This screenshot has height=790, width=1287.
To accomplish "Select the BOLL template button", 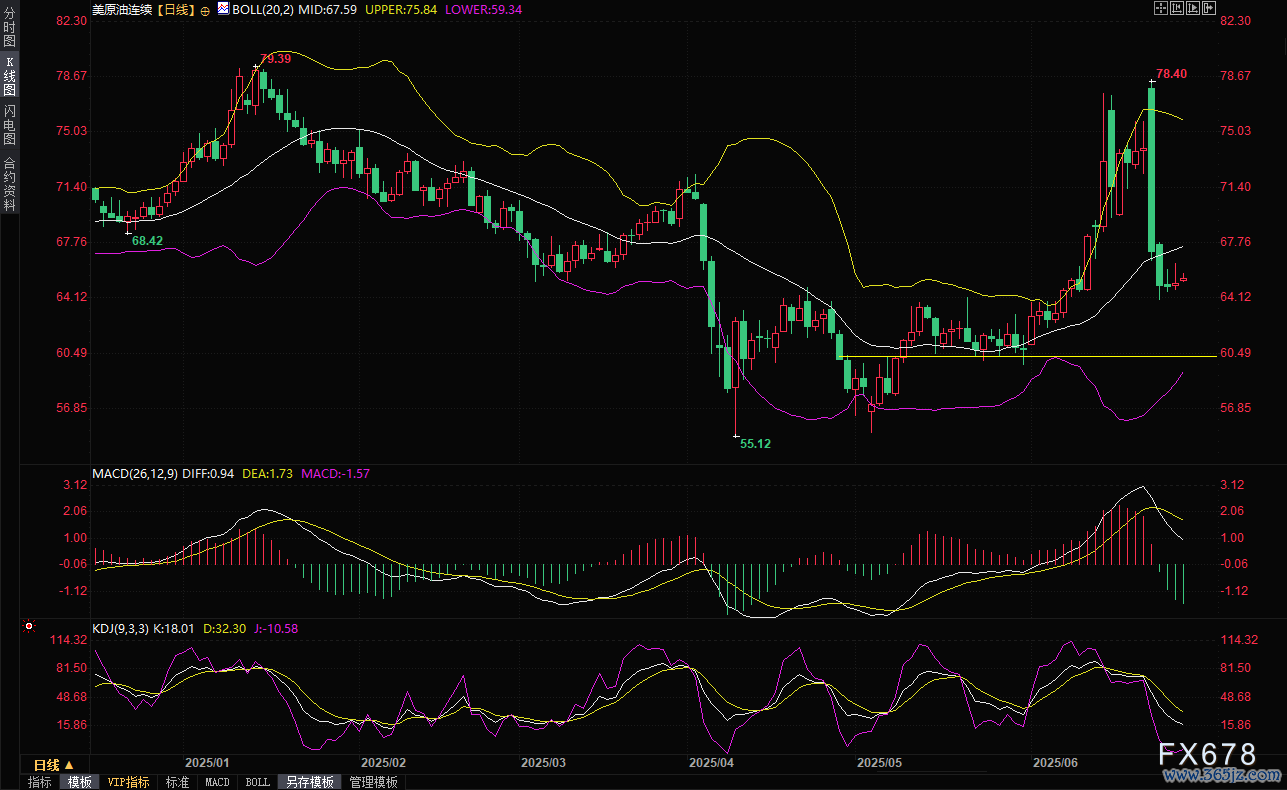I will tap(258, 782).
